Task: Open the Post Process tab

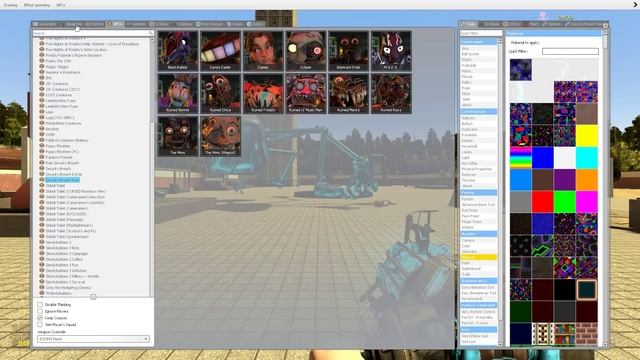Action: (210, 24)
